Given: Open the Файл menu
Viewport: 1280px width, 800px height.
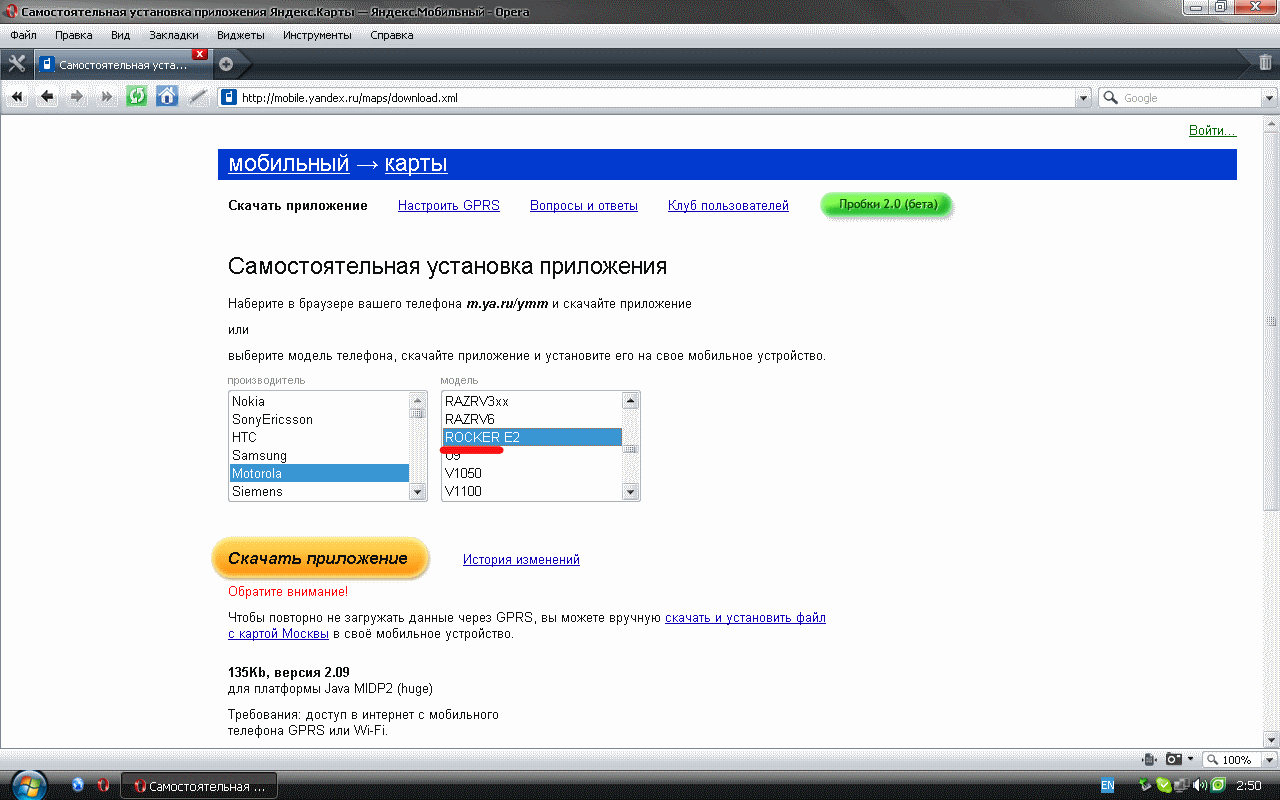Looking at the screenshot, I should tap(23, 35).
